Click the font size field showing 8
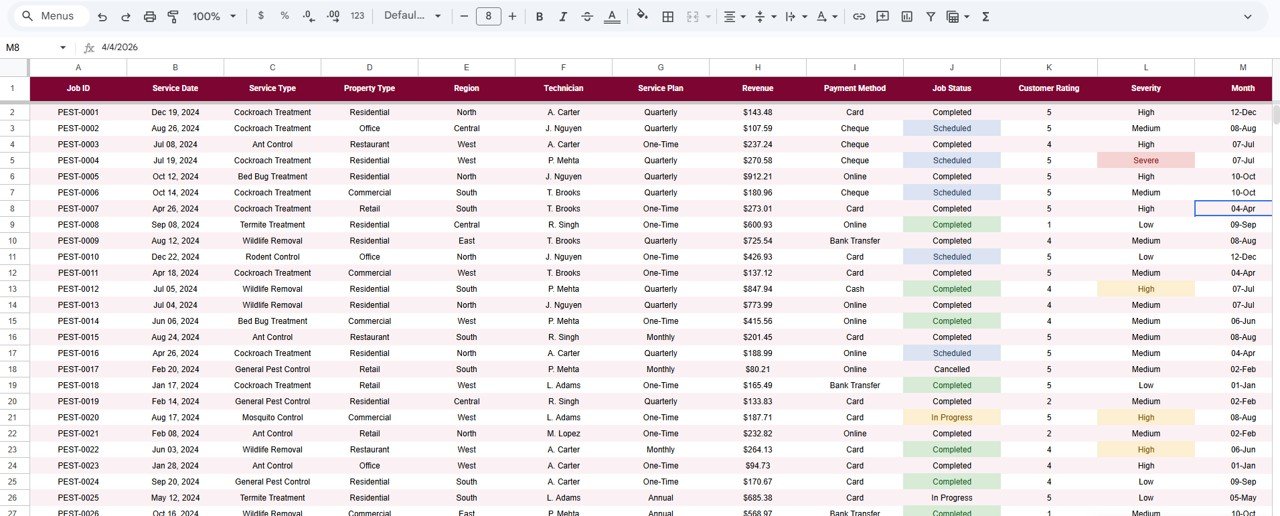 (x=488, y=17)
